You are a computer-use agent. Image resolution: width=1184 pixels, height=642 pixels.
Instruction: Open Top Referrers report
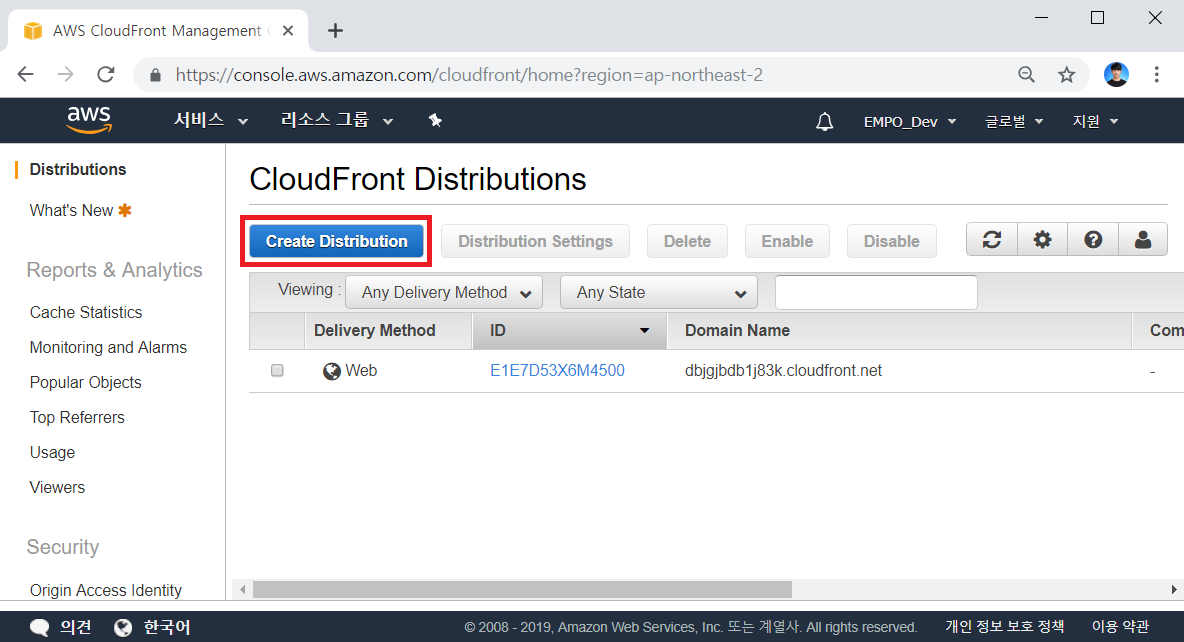(x=77, y=417)
